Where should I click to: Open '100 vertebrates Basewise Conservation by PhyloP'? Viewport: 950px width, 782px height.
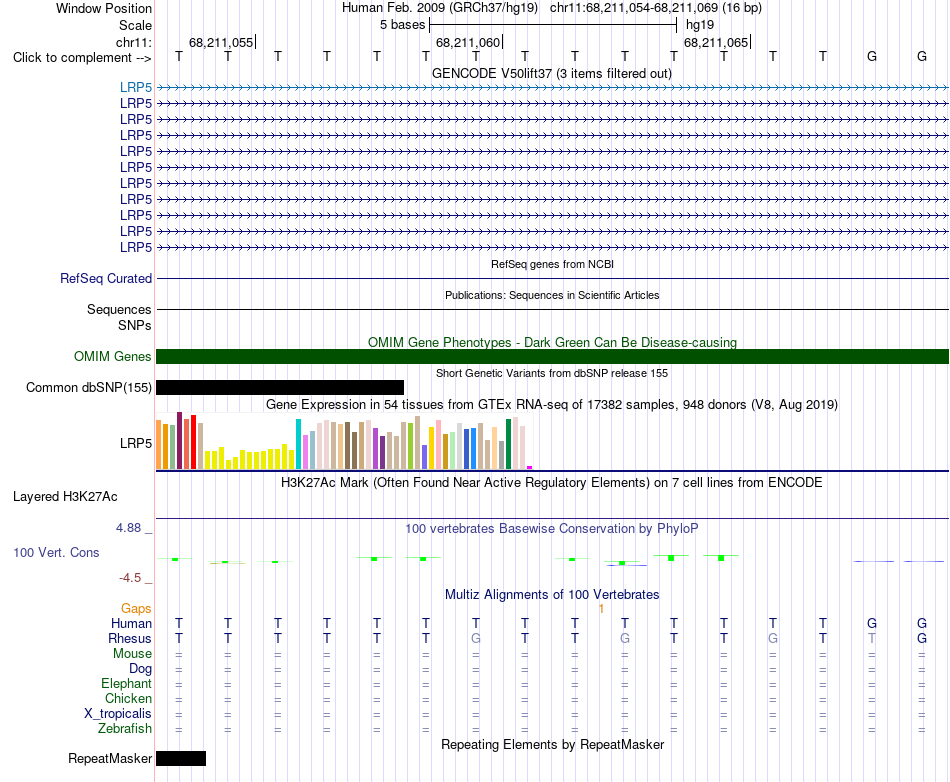coord(552,529)
